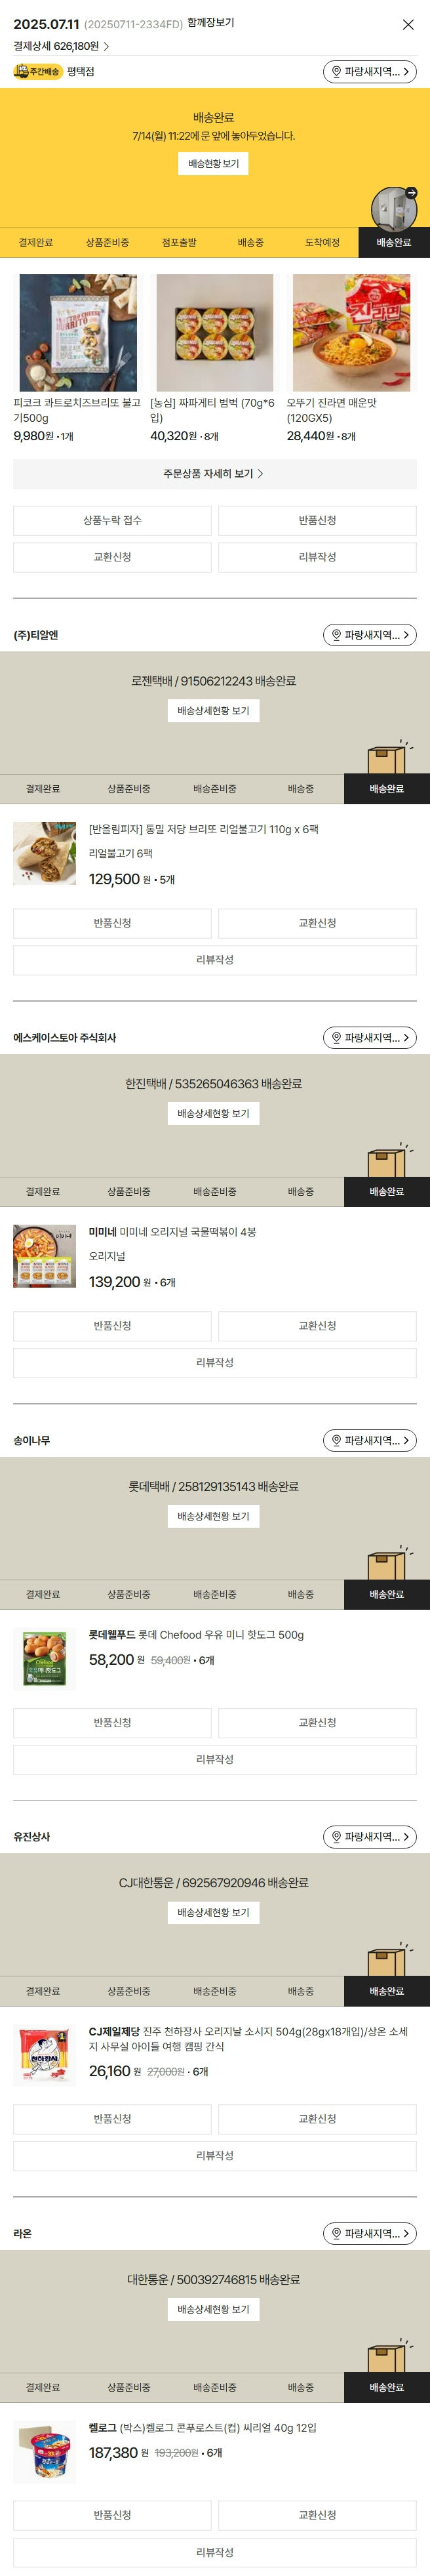Image resolution: width=430 pixels, height=2576 pixels.
Task: Tap the 주간배송 truck badge
Action: tap(37, 72)
